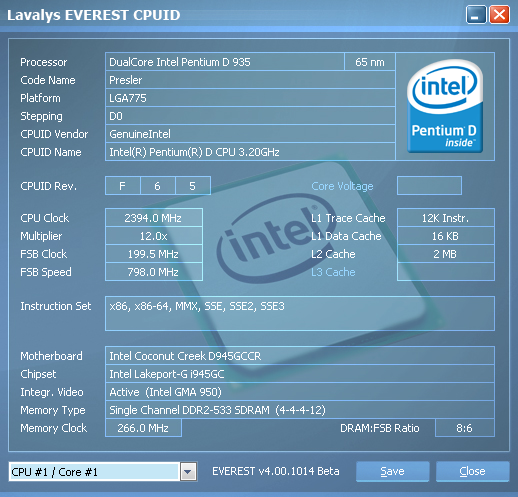Click the Close button

pyautogui.click(x=472, y=471)
